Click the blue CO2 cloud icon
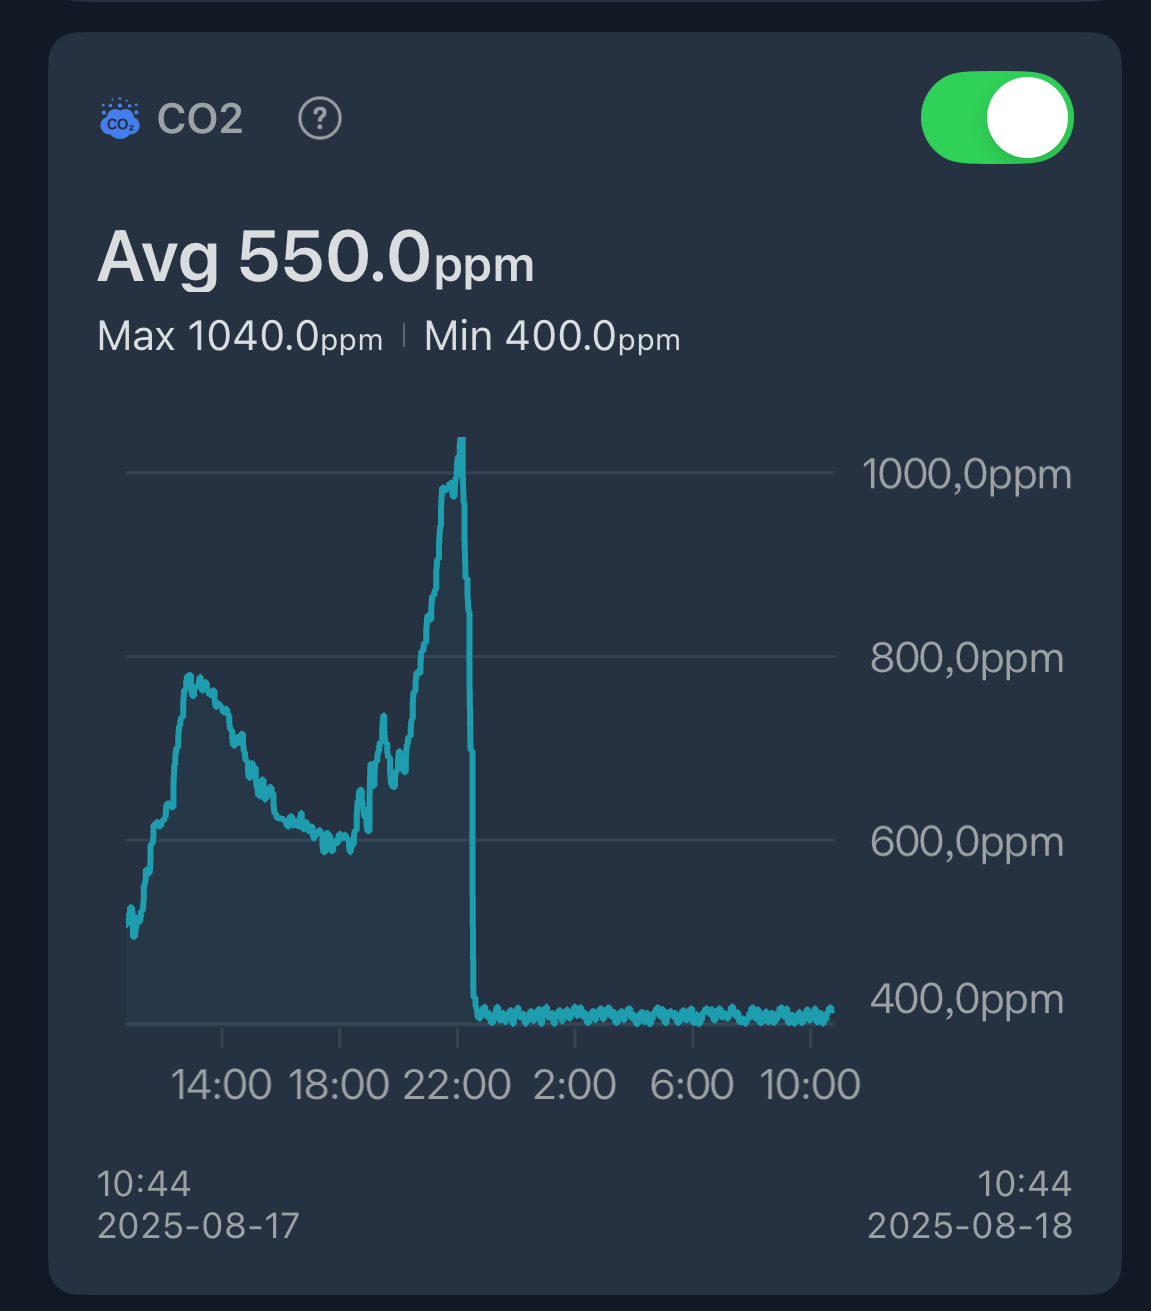 pos(119,119)
